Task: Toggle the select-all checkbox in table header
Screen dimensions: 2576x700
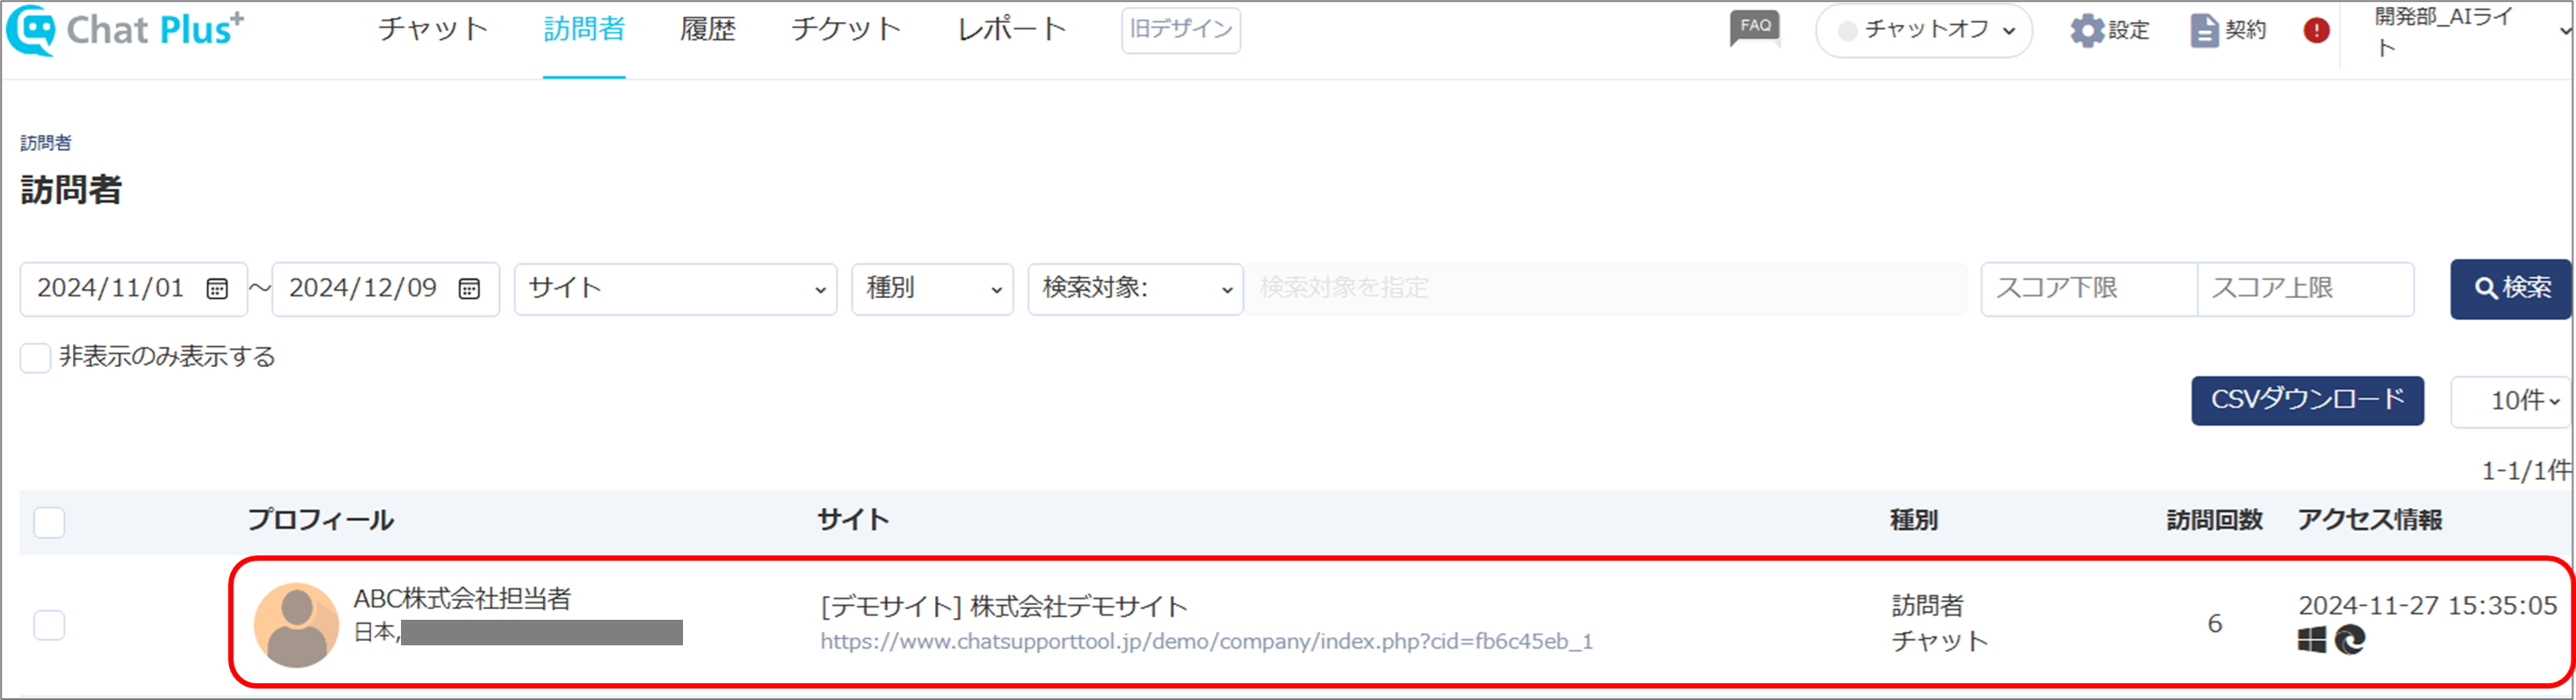Action: (x=49, y=522)
